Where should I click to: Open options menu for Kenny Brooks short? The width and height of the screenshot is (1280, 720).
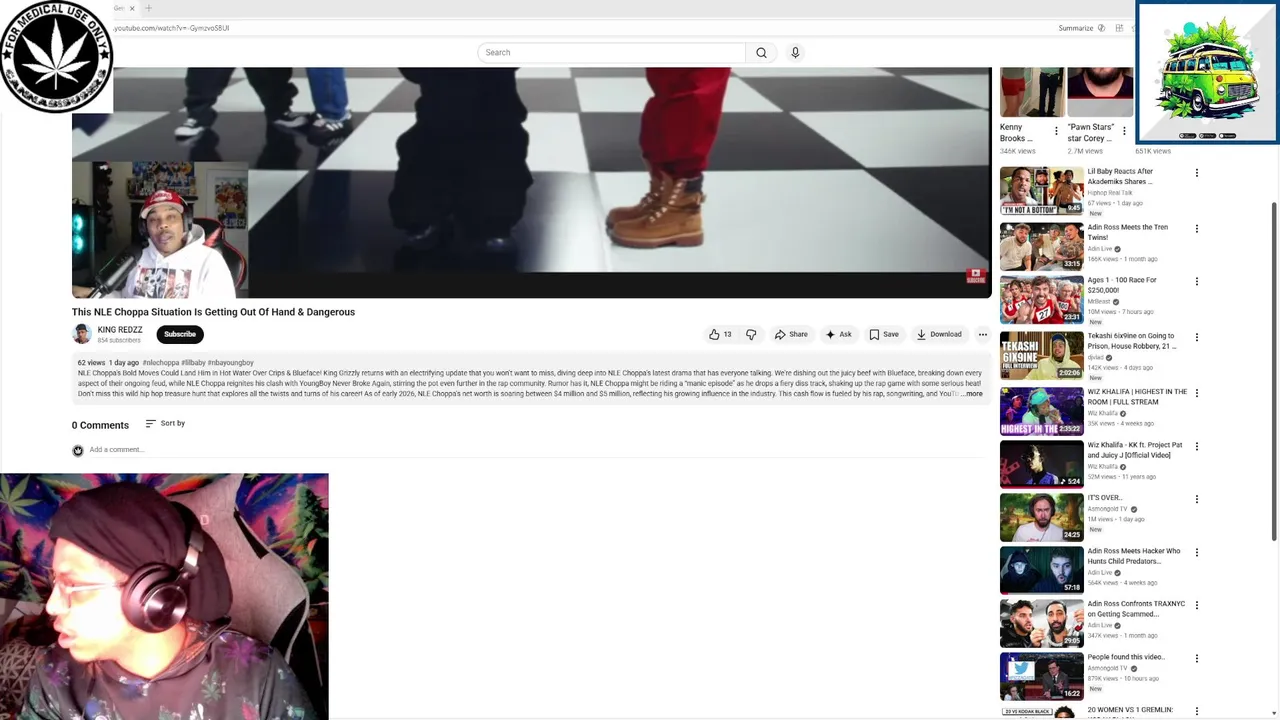tap(1056, 131)
